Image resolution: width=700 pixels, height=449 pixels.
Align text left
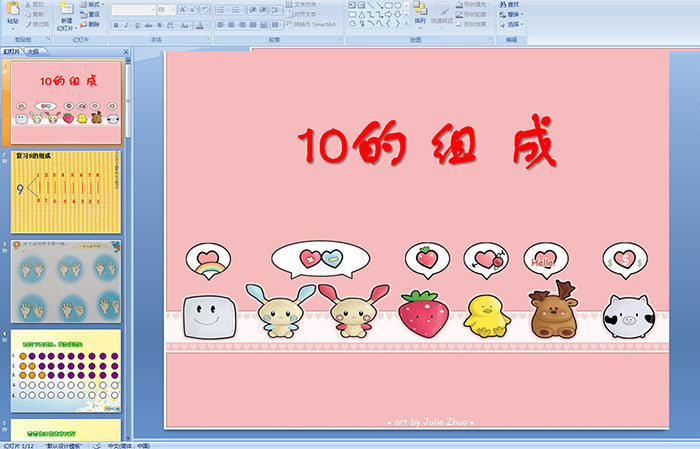[220, 25]
